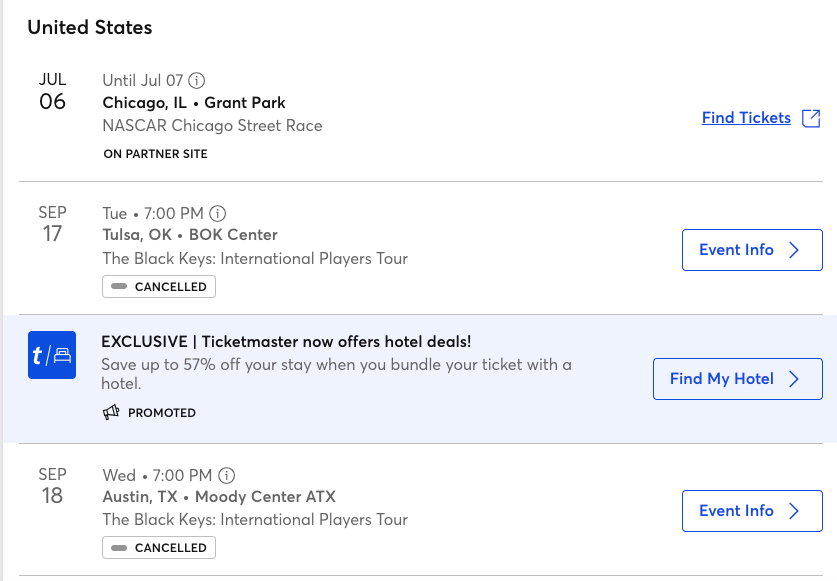Click the Cancelled badge for Tulsa event
The image size is (837, 581).
158,287
